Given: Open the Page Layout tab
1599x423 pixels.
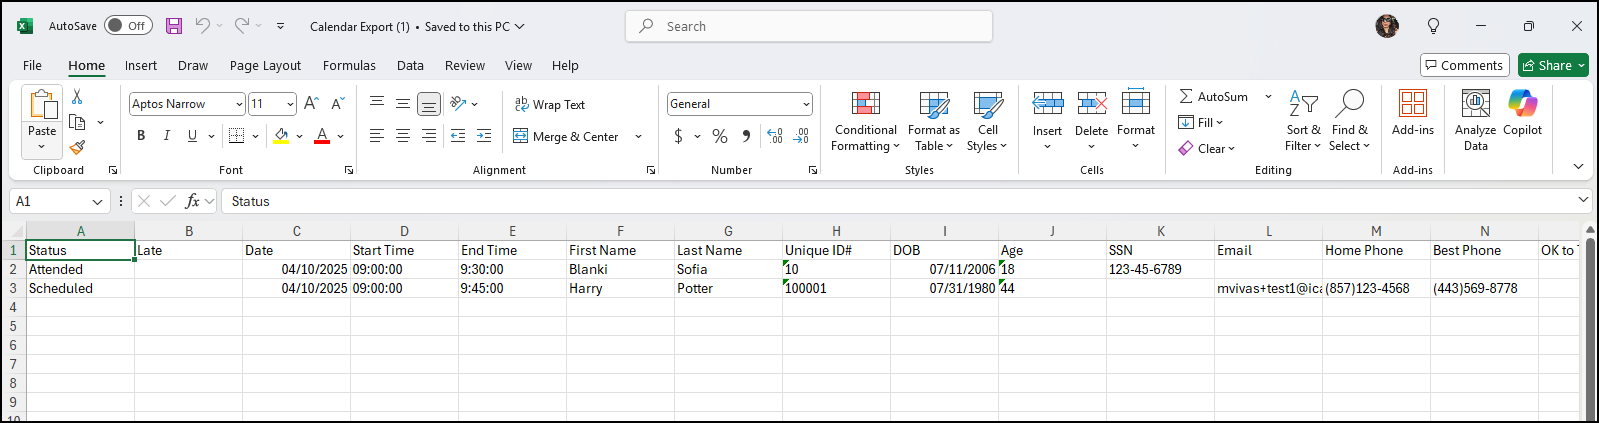Looking at the screenshot, I should point(265,66).
